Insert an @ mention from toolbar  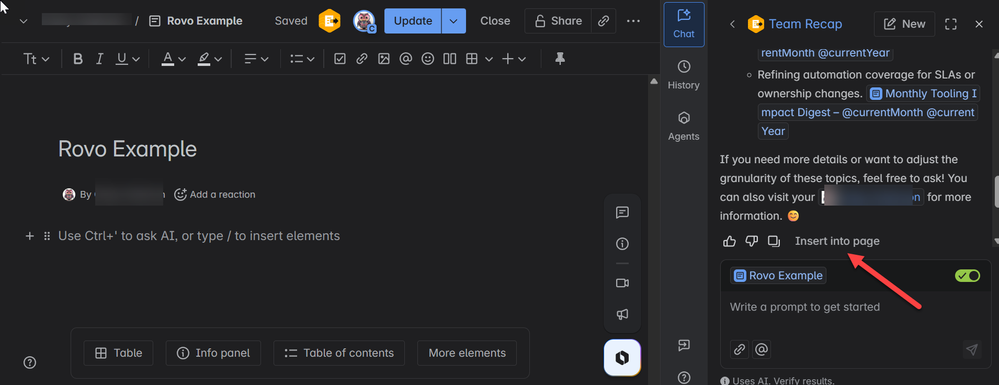pos(405,59)
